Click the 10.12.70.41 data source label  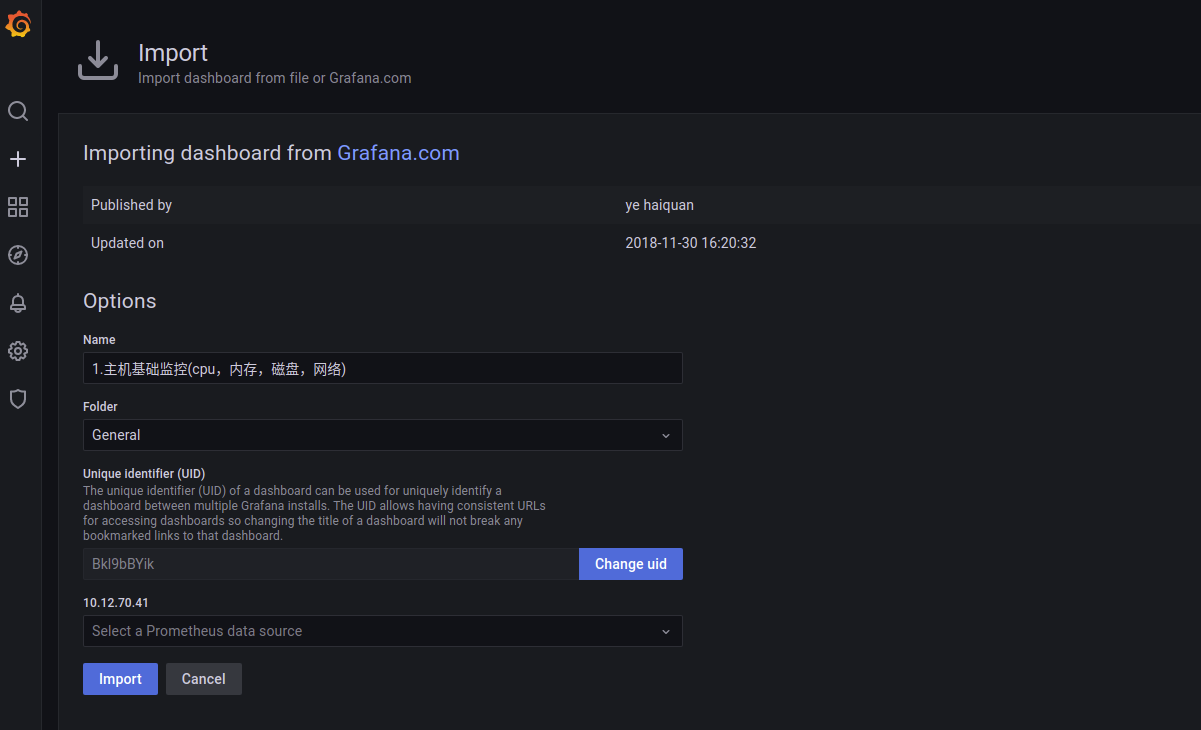click(116, 603)
